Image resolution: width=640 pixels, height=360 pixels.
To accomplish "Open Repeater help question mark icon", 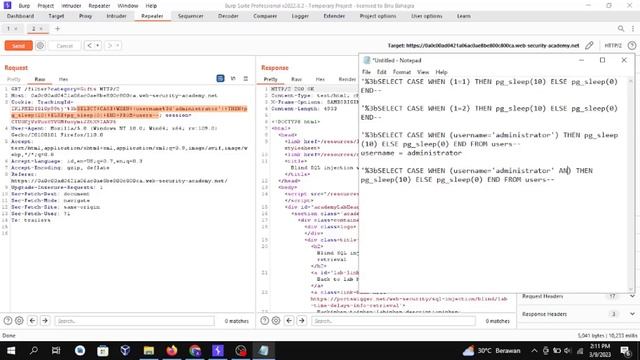I will click(632, 46).
